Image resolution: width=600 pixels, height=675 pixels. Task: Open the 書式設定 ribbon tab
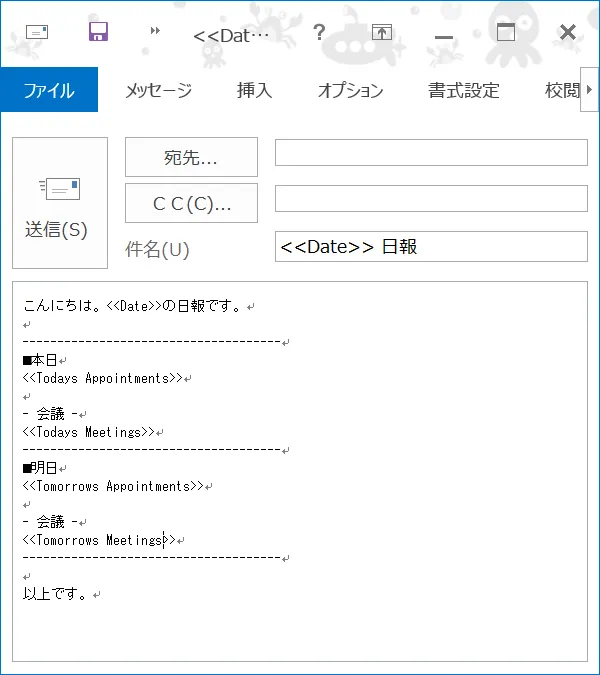[x=464, y=90]
